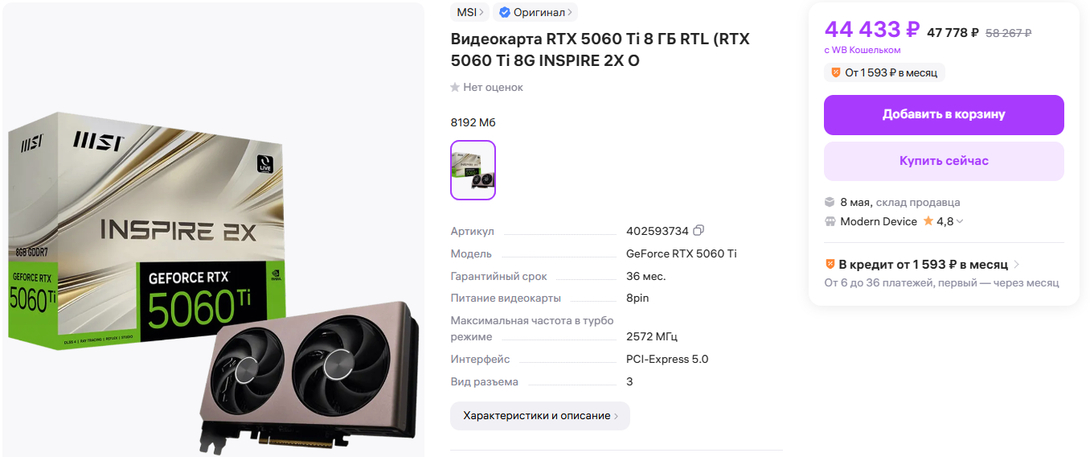Viewport: 1090px width, 457px height.
Task: Click the blue verified Оригинал badge icon
Action: tap(505, 12)
